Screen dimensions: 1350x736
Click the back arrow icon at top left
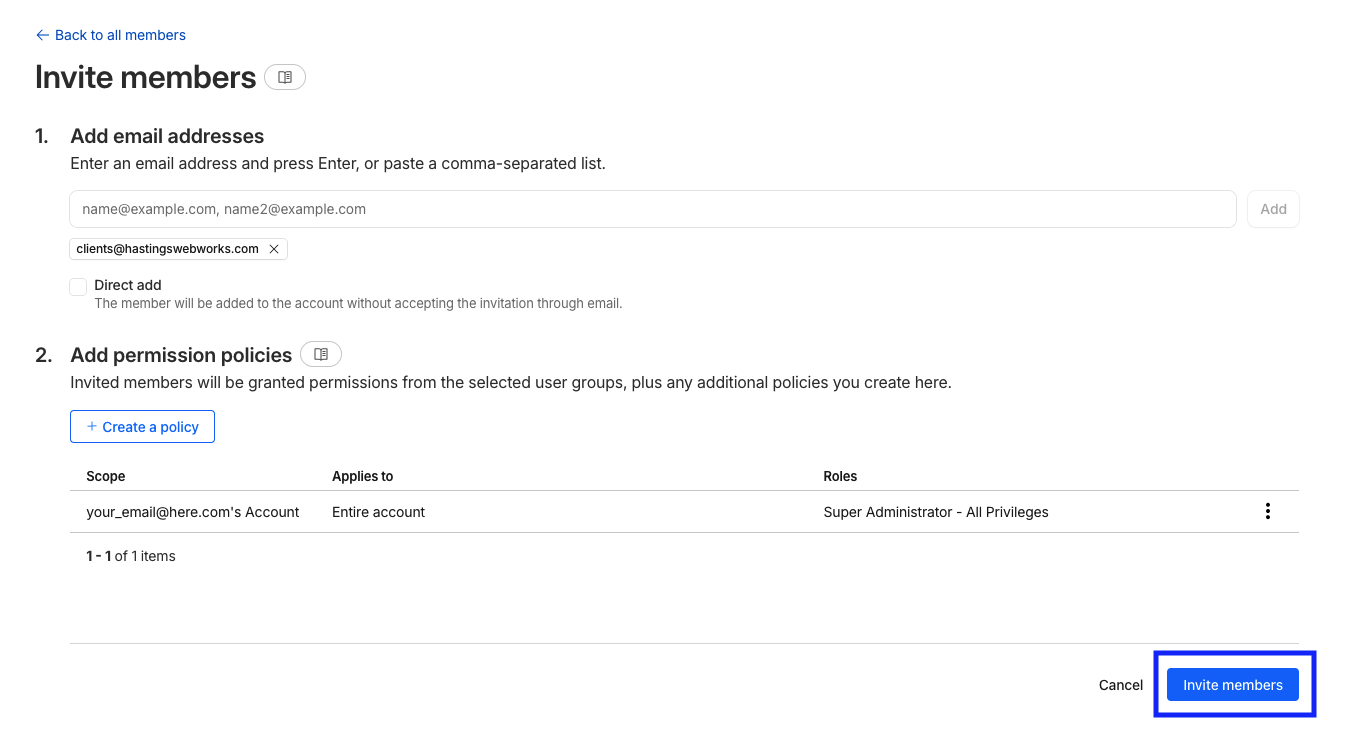42,35
